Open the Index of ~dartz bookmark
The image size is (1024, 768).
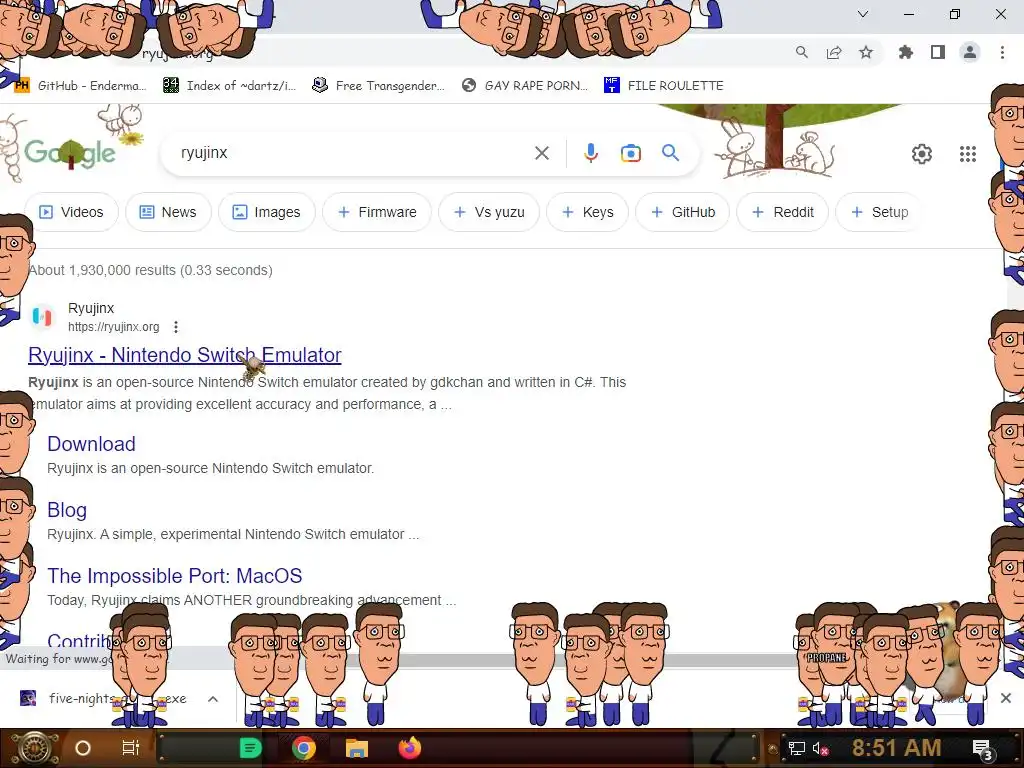coord(230,86)
